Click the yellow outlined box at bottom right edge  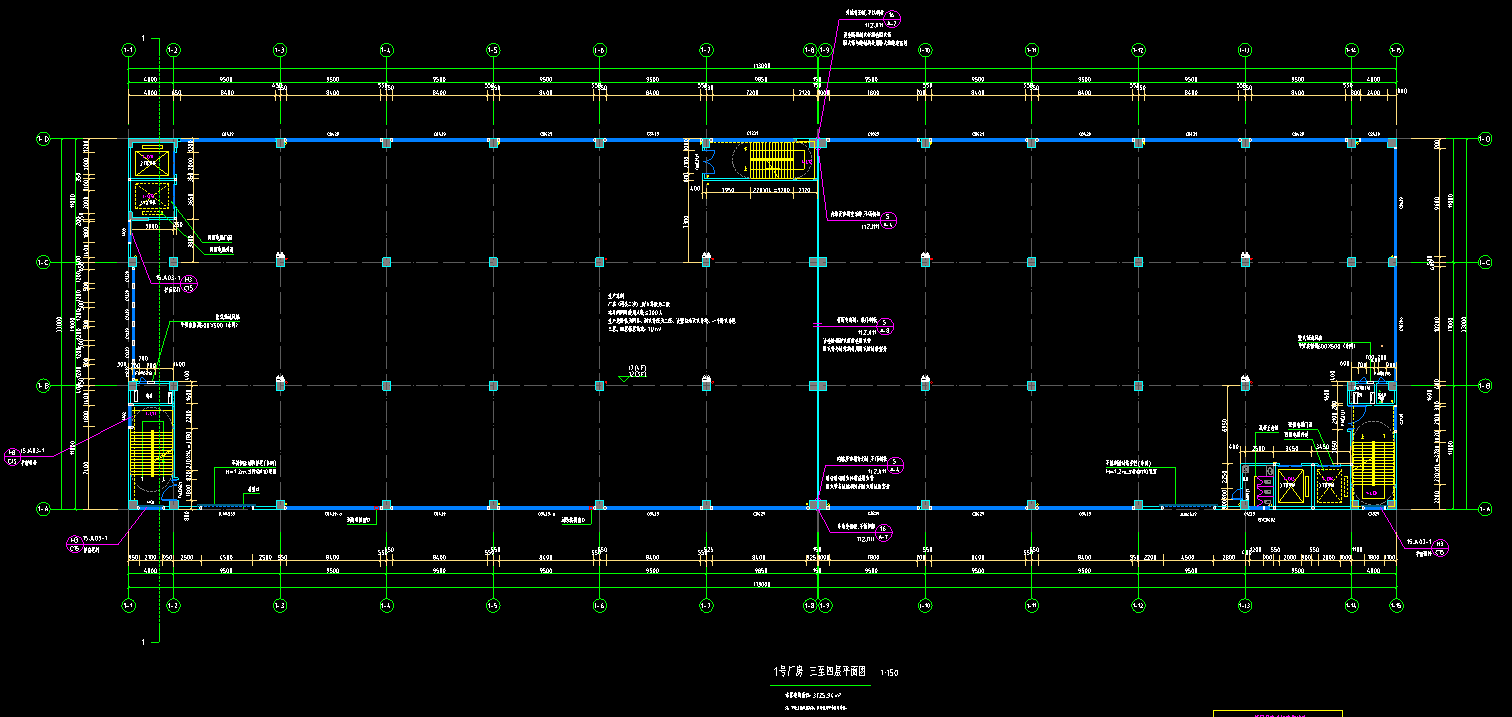click(x=1277, y=713)
